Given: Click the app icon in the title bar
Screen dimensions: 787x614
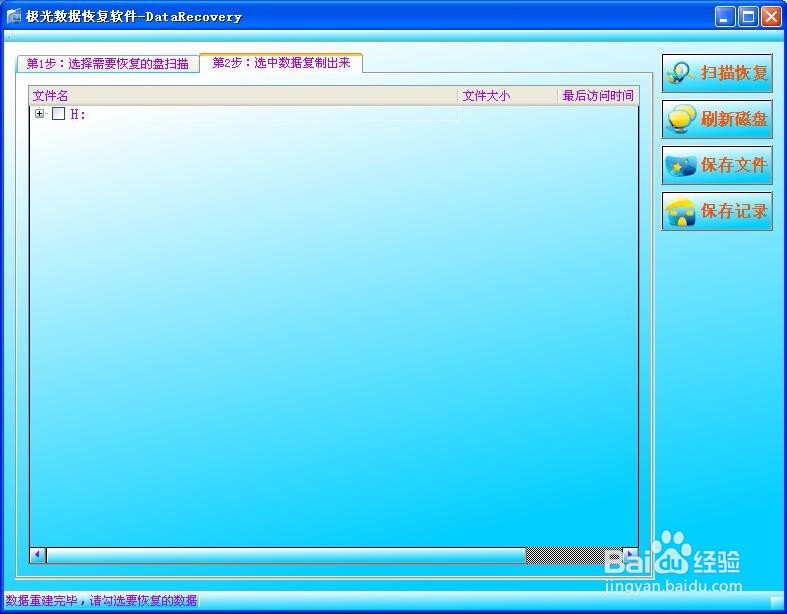Looking at the screenshot, I should click(14, 17).
